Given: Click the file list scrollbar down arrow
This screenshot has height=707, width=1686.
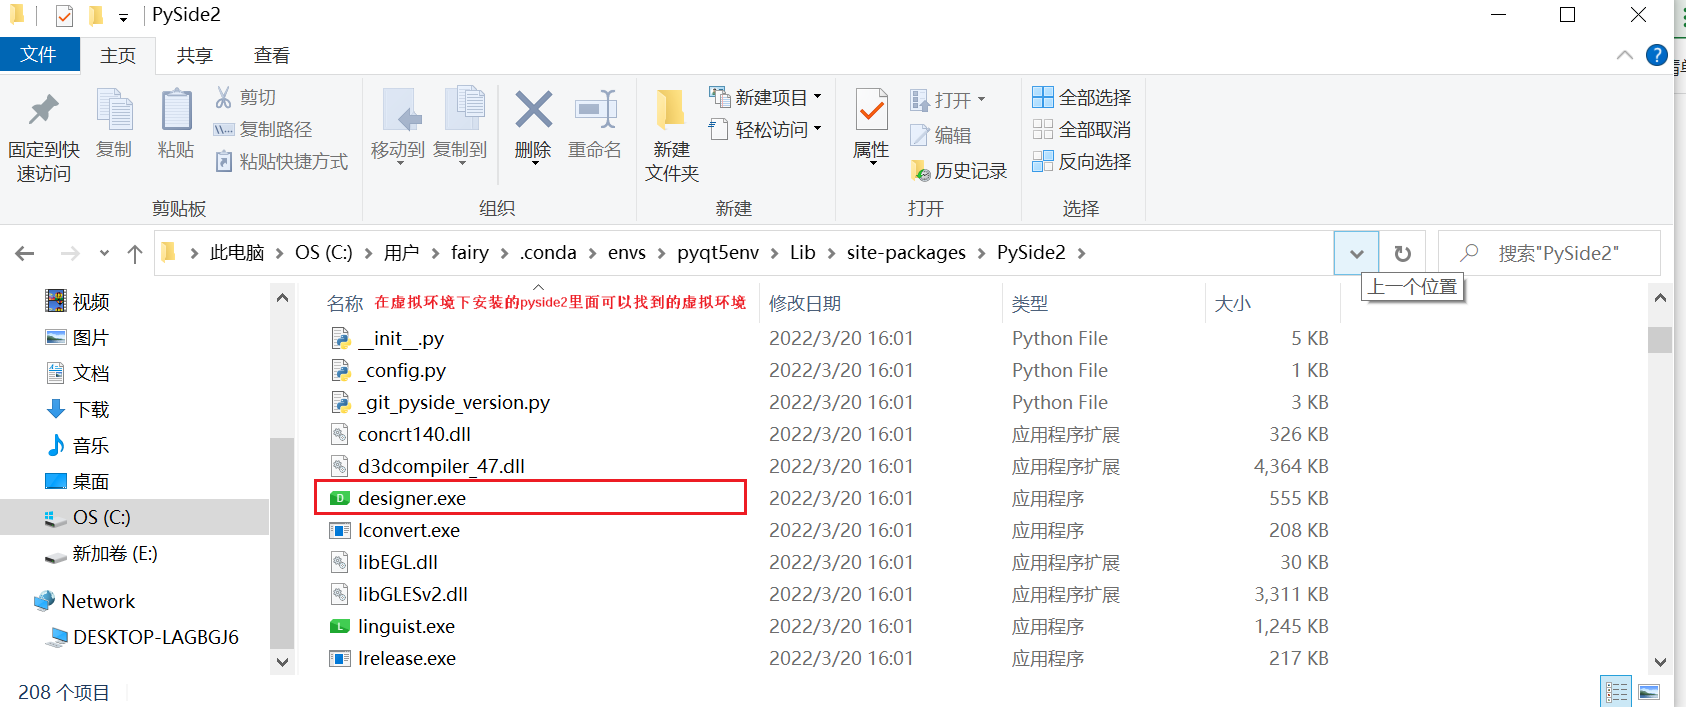Looking at the screenshot, I should 1660,662.
